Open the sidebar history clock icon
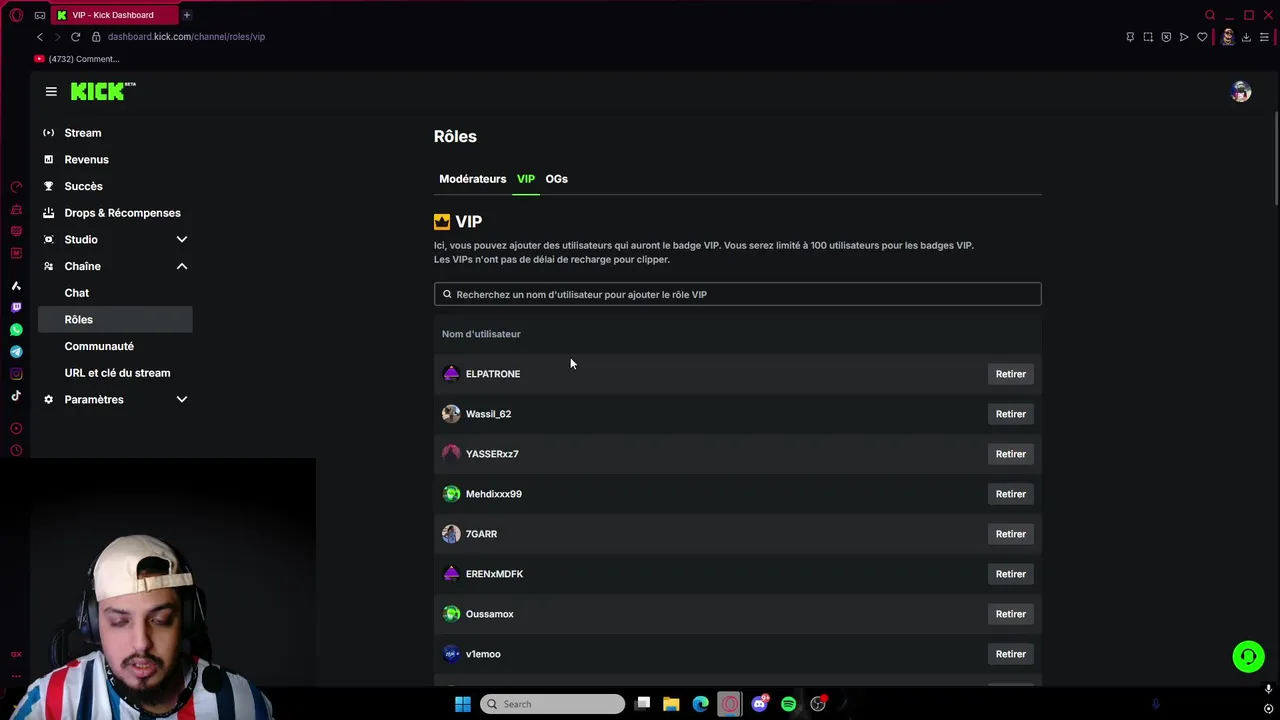Image resolution: width=1280 pixels, height=720 pixels. click(x=16, y=450)
